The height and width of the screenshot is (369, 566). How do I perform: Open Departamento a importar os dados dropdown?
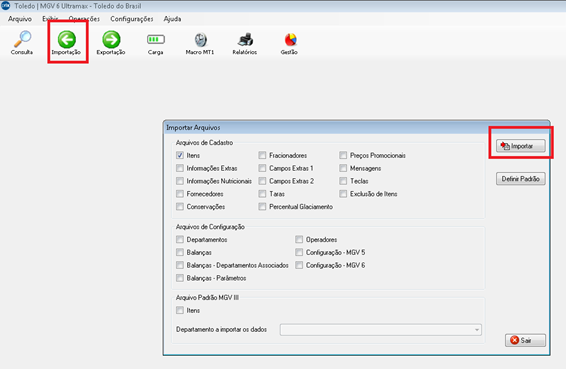380,330
